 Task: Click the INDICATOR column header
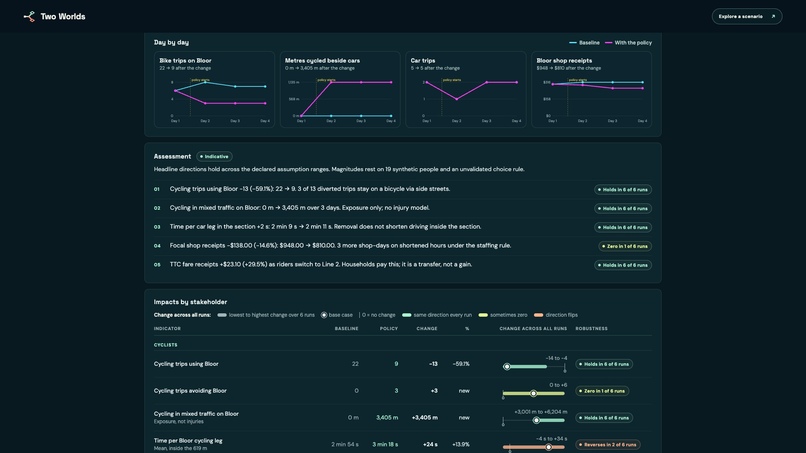167,329
